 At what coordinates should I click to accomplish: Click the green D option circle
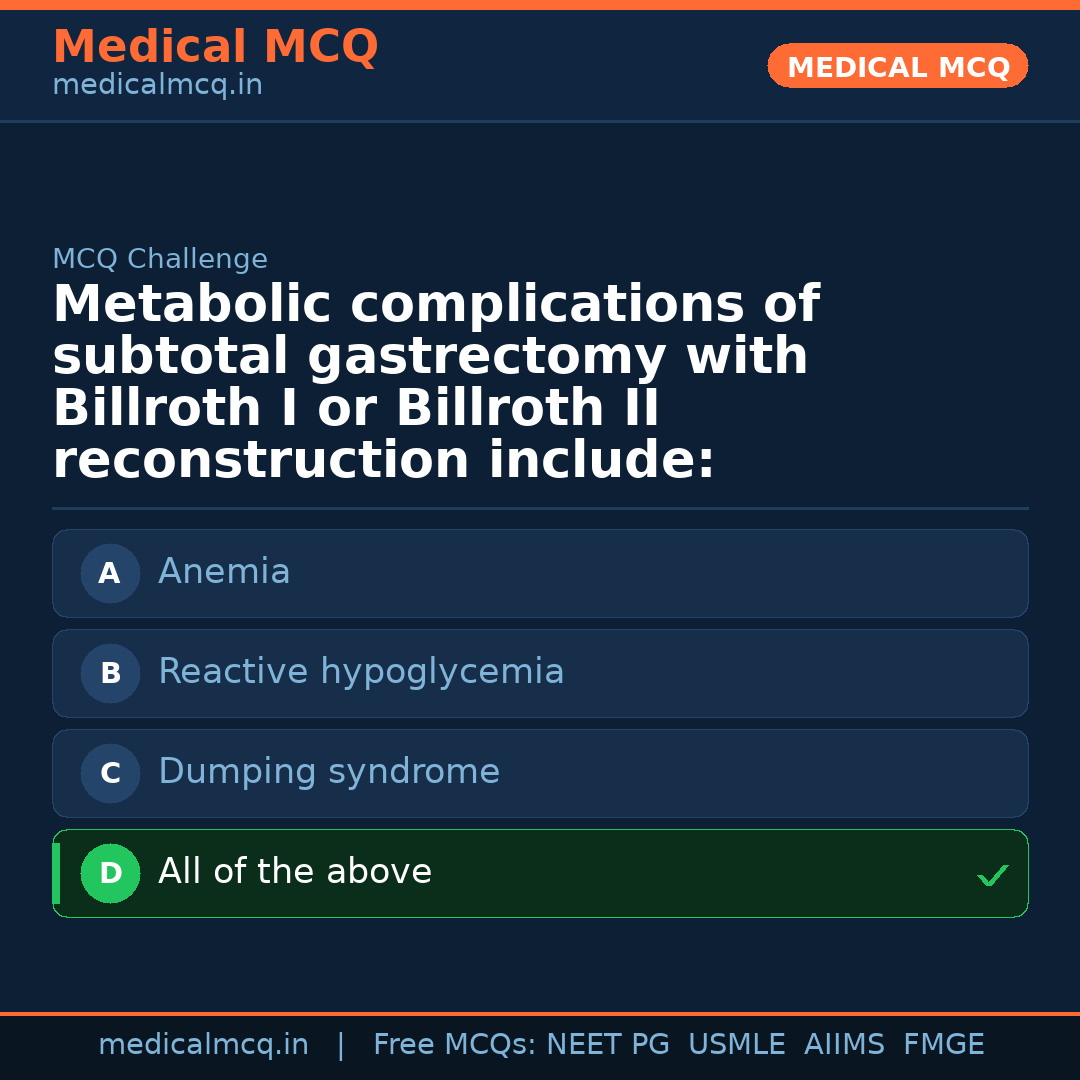(x=110, y=873)
